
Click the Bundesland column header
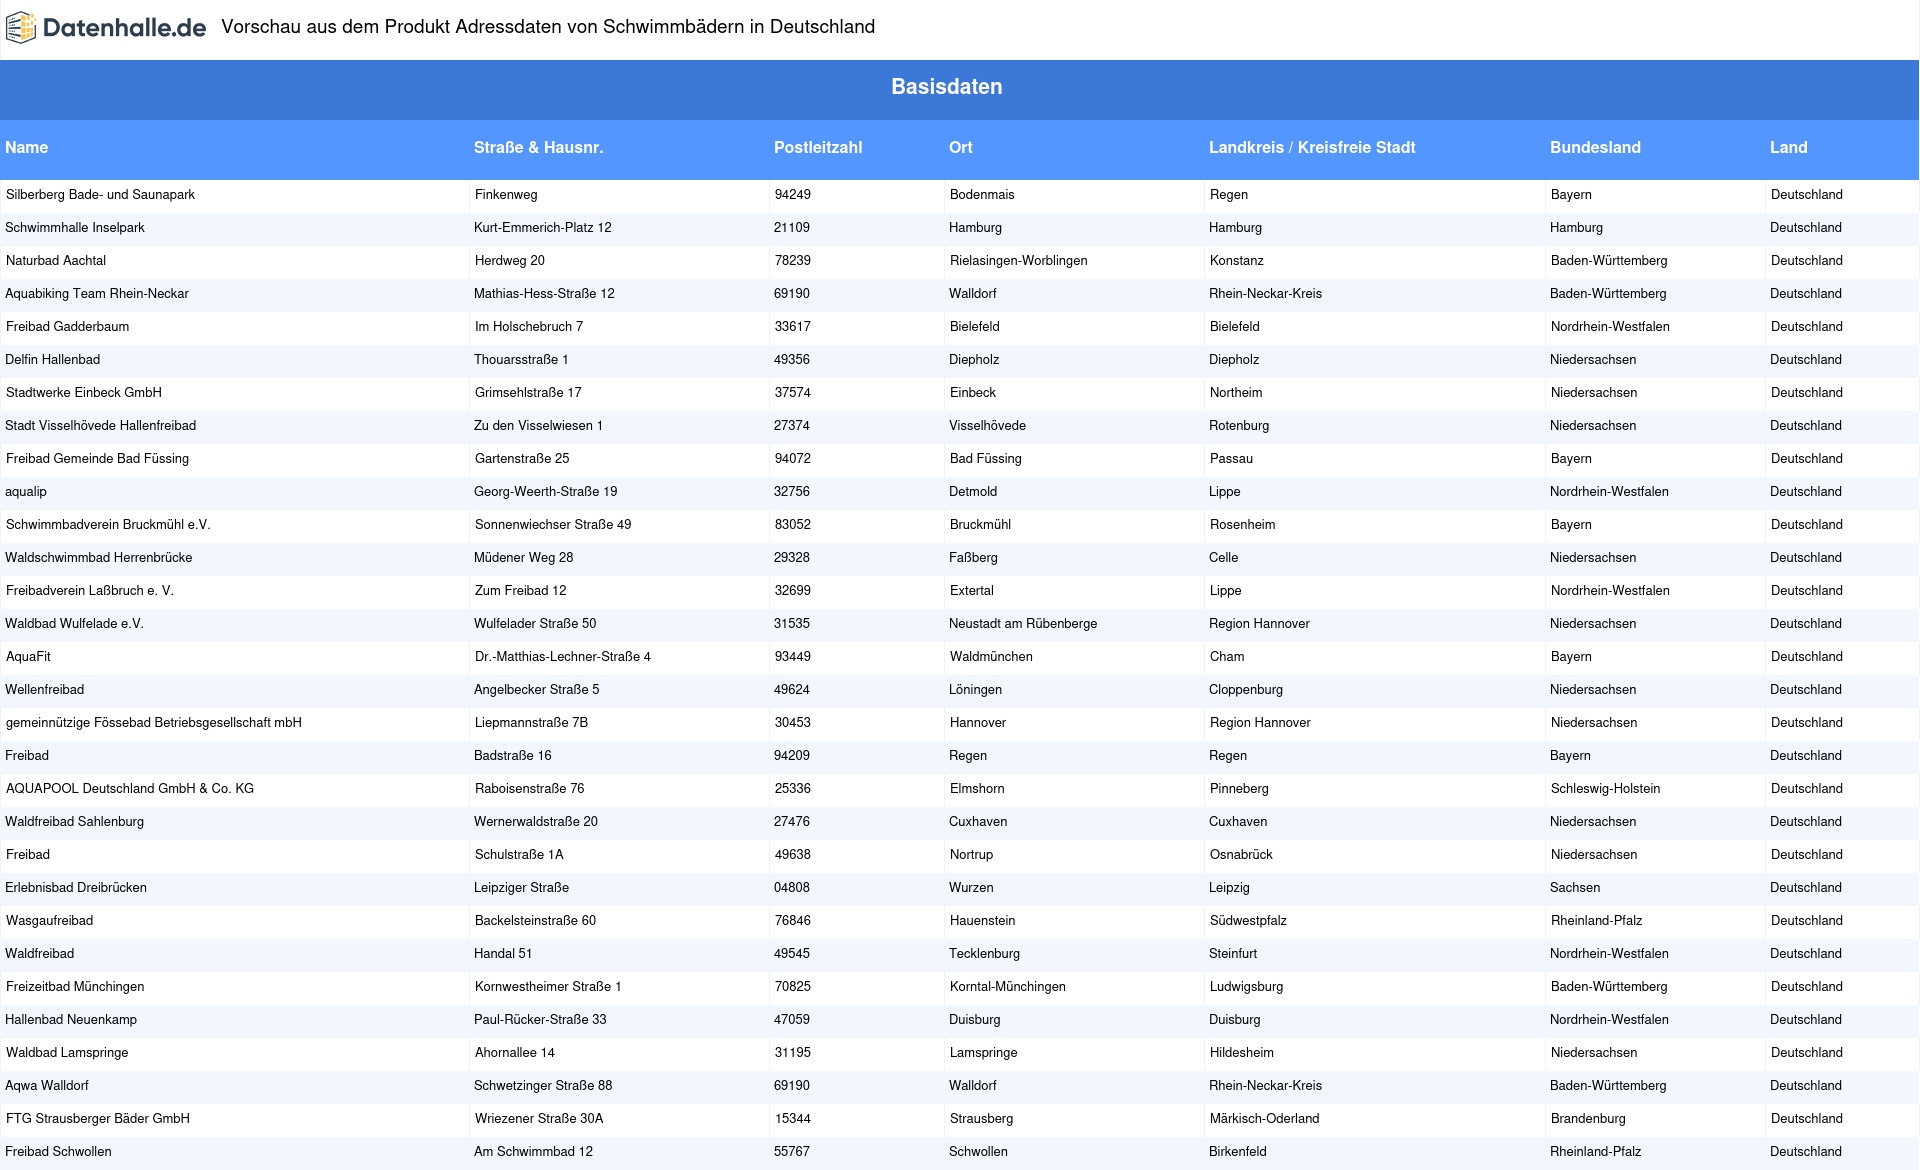tap(1596, 148)
